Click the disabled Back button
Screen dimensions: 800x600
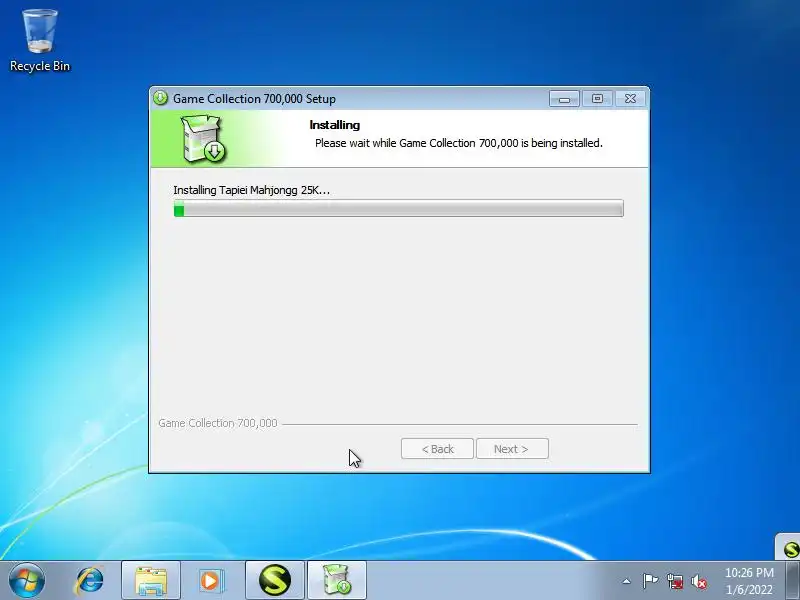coord(437,448)
